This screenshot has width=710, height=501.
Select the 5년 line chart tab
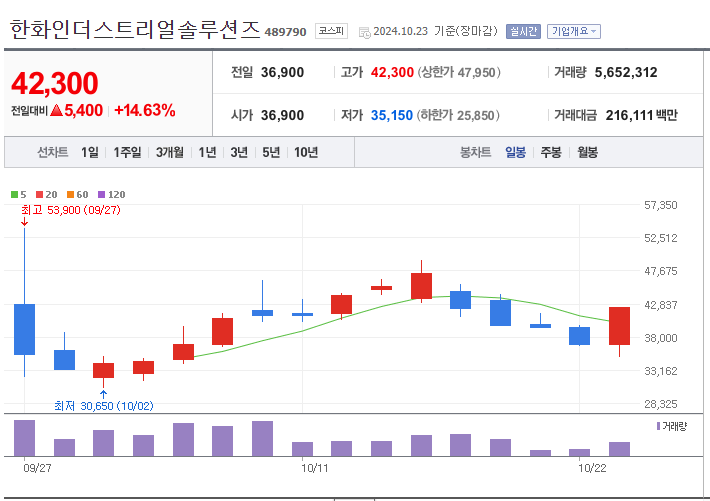pos(271,152)
